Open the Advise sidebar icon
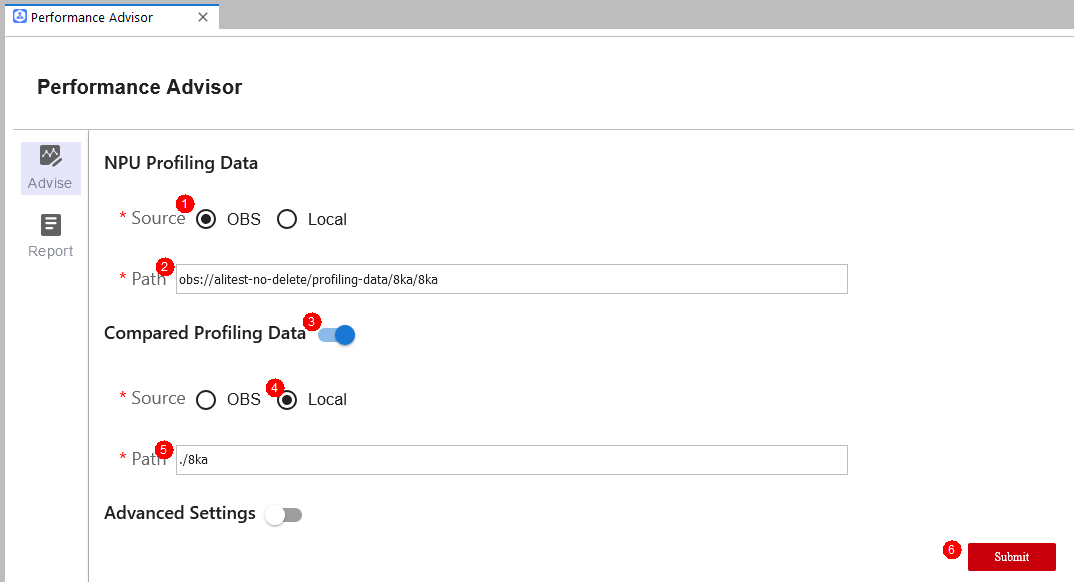 (x=51, y=156)
